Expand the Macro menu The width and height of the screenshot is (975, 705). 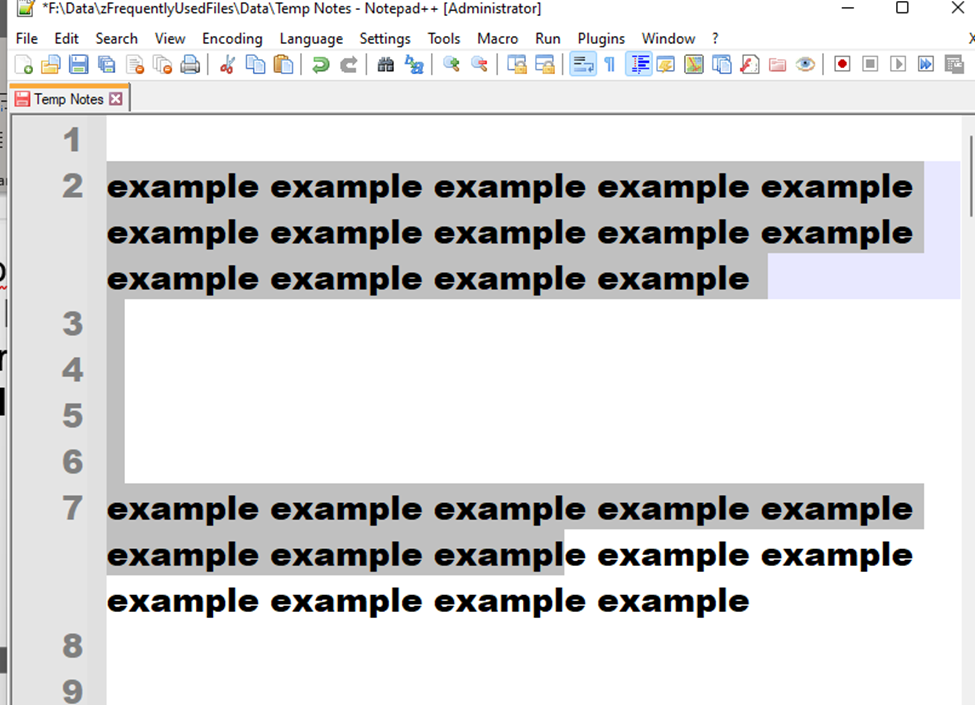pyautogui.click(x=497, y=38)
